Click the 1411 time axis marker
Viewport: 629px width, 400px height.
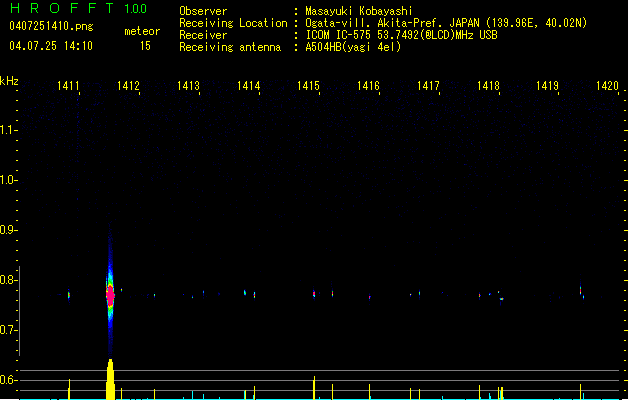click(x=68, y=86)
